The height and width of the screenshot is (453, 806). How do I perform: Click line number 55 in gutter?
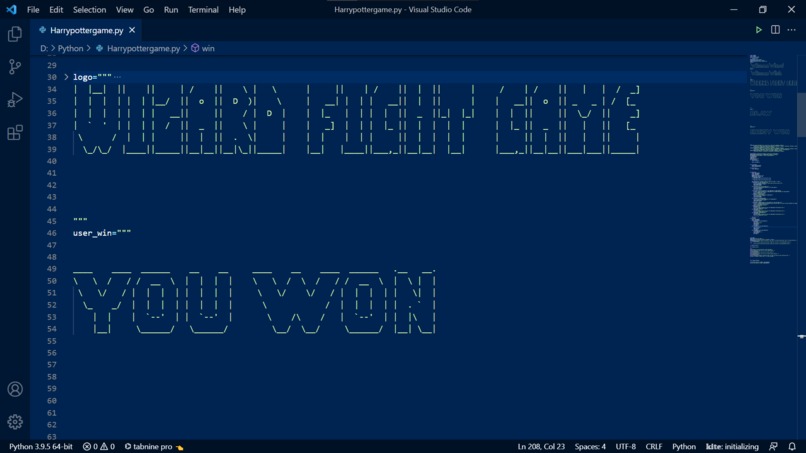51,341
